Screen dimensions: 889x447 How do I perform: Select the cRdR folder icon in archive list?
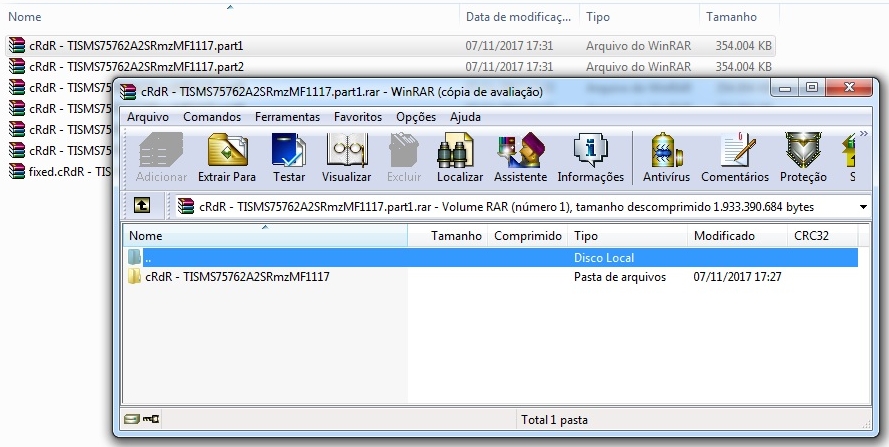coord(135,277)
